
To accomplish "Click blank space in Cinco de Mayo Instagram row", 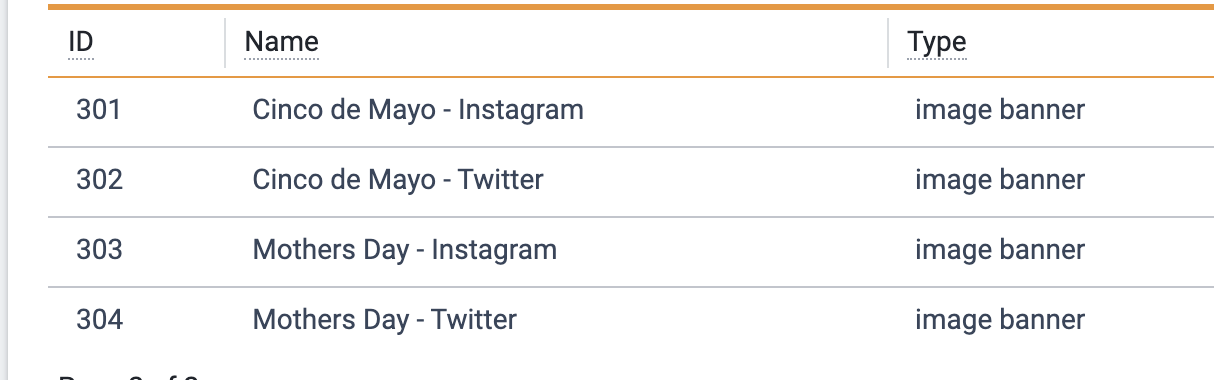I will (740, 109).
